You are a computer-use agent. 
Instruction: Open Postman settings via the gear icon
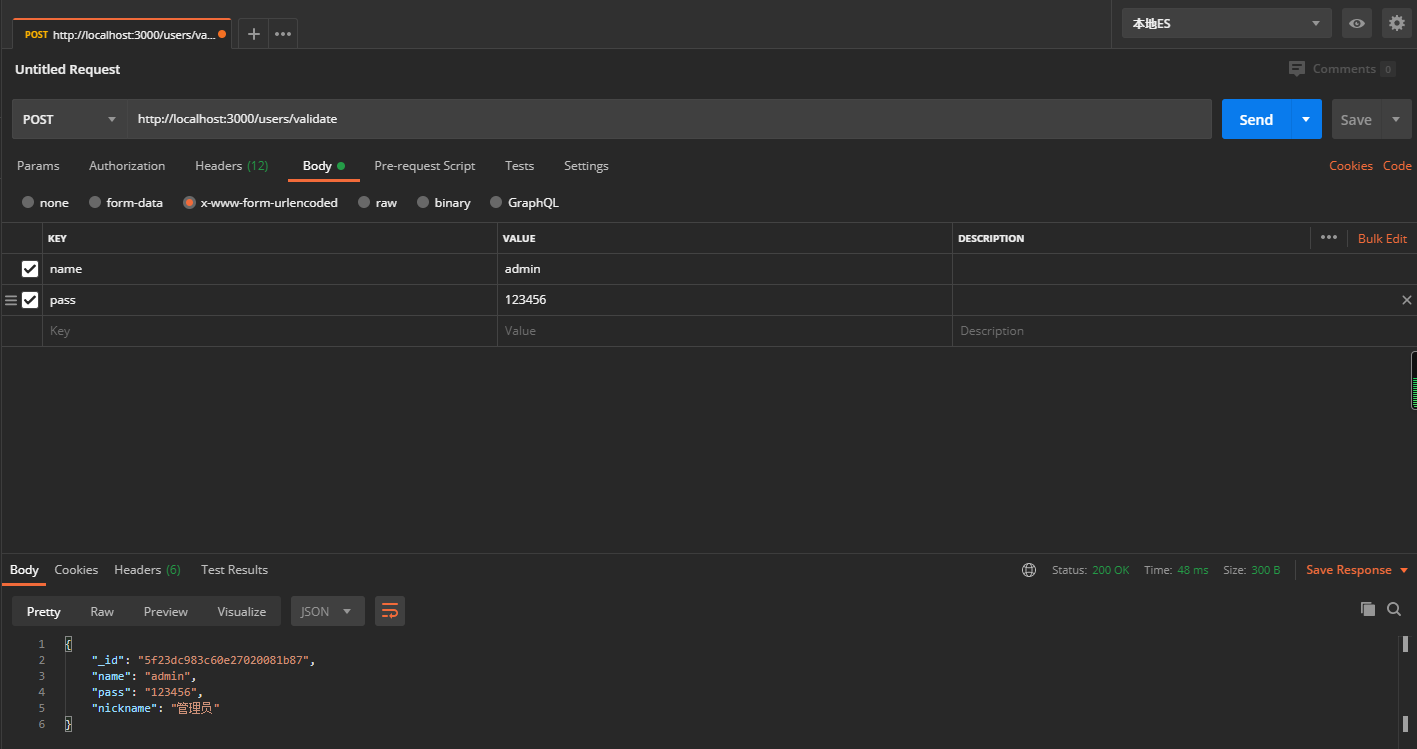coord(1396,23)
